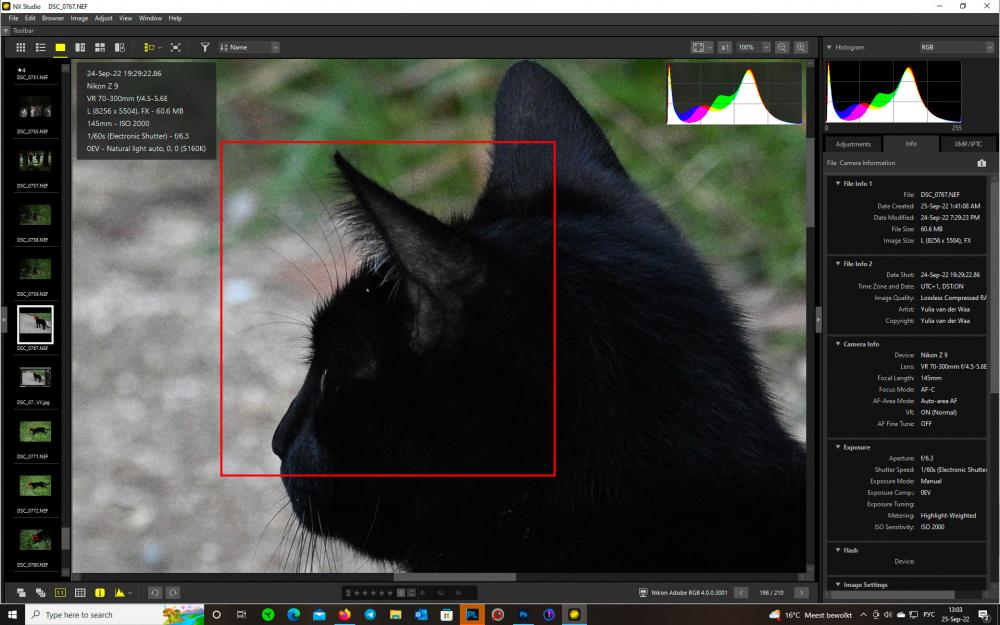Image resolution: width=1000 pixels, height=625 pixels.
Task: Rotate image clockwise
Action: pyautogui.click(x=173, y=592)
